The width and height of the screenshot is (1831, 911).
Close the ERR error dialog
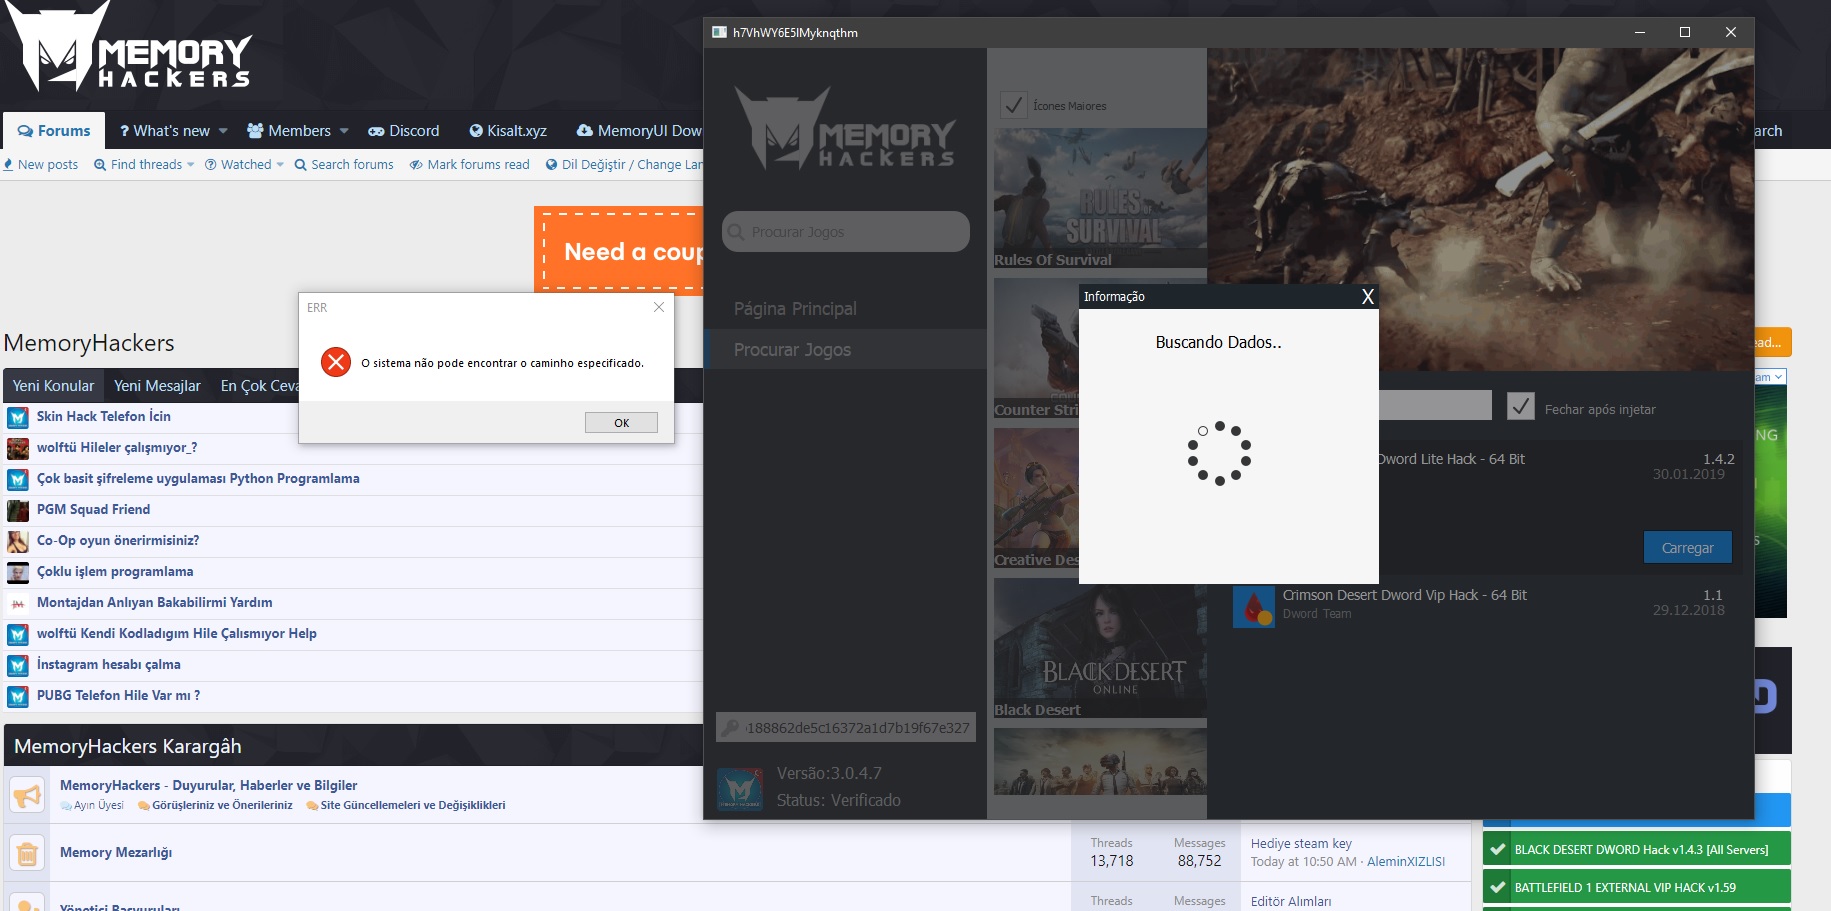(x=659, y=307)
